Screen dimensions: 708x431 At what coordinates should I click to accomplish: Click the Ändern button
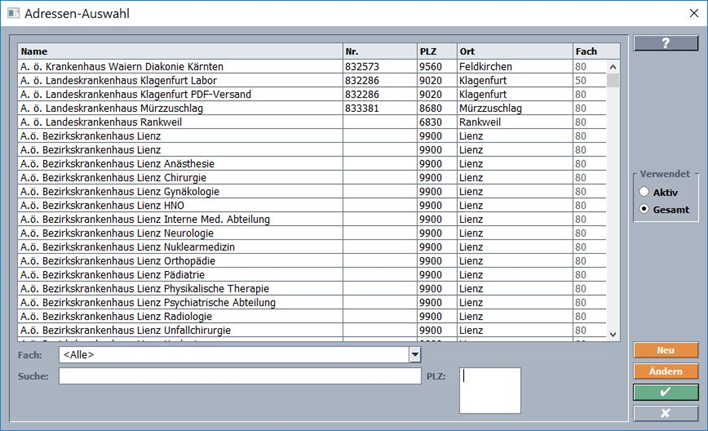pyautogui.click(x=666, y=371)
